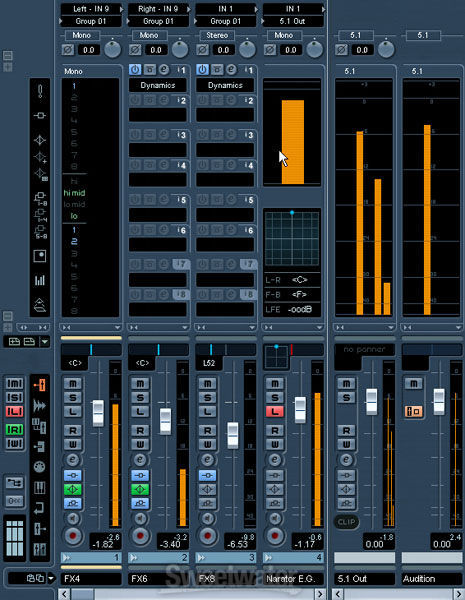Click 'Stereo' config label on FX8 strip
The image size is (465, 600).
tap(217, 35)
